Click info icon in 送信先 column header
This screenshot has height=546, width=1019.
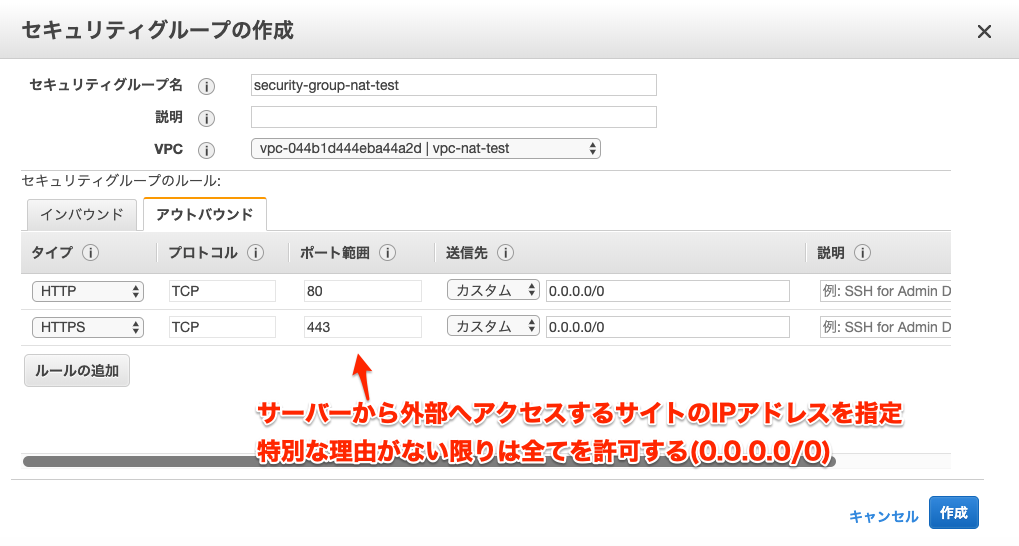(505, 253)
